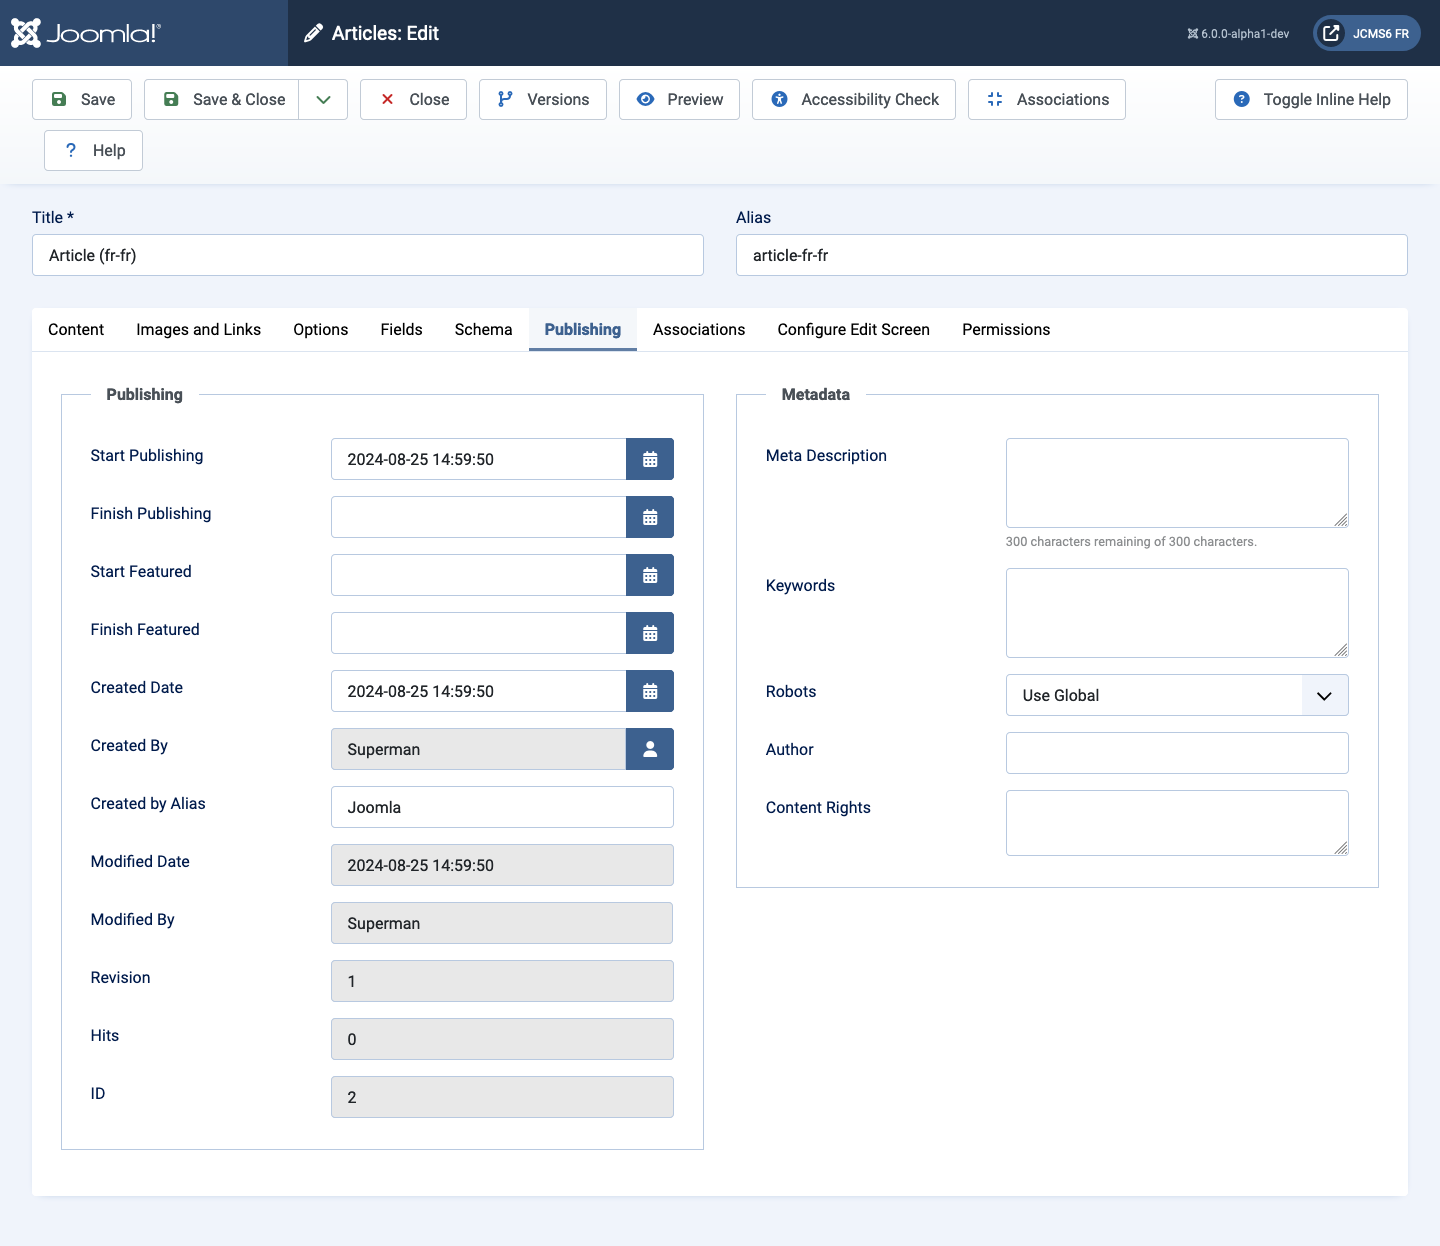Switch to the Content tab
The image size is (1440, 1246).
point(76,329)
